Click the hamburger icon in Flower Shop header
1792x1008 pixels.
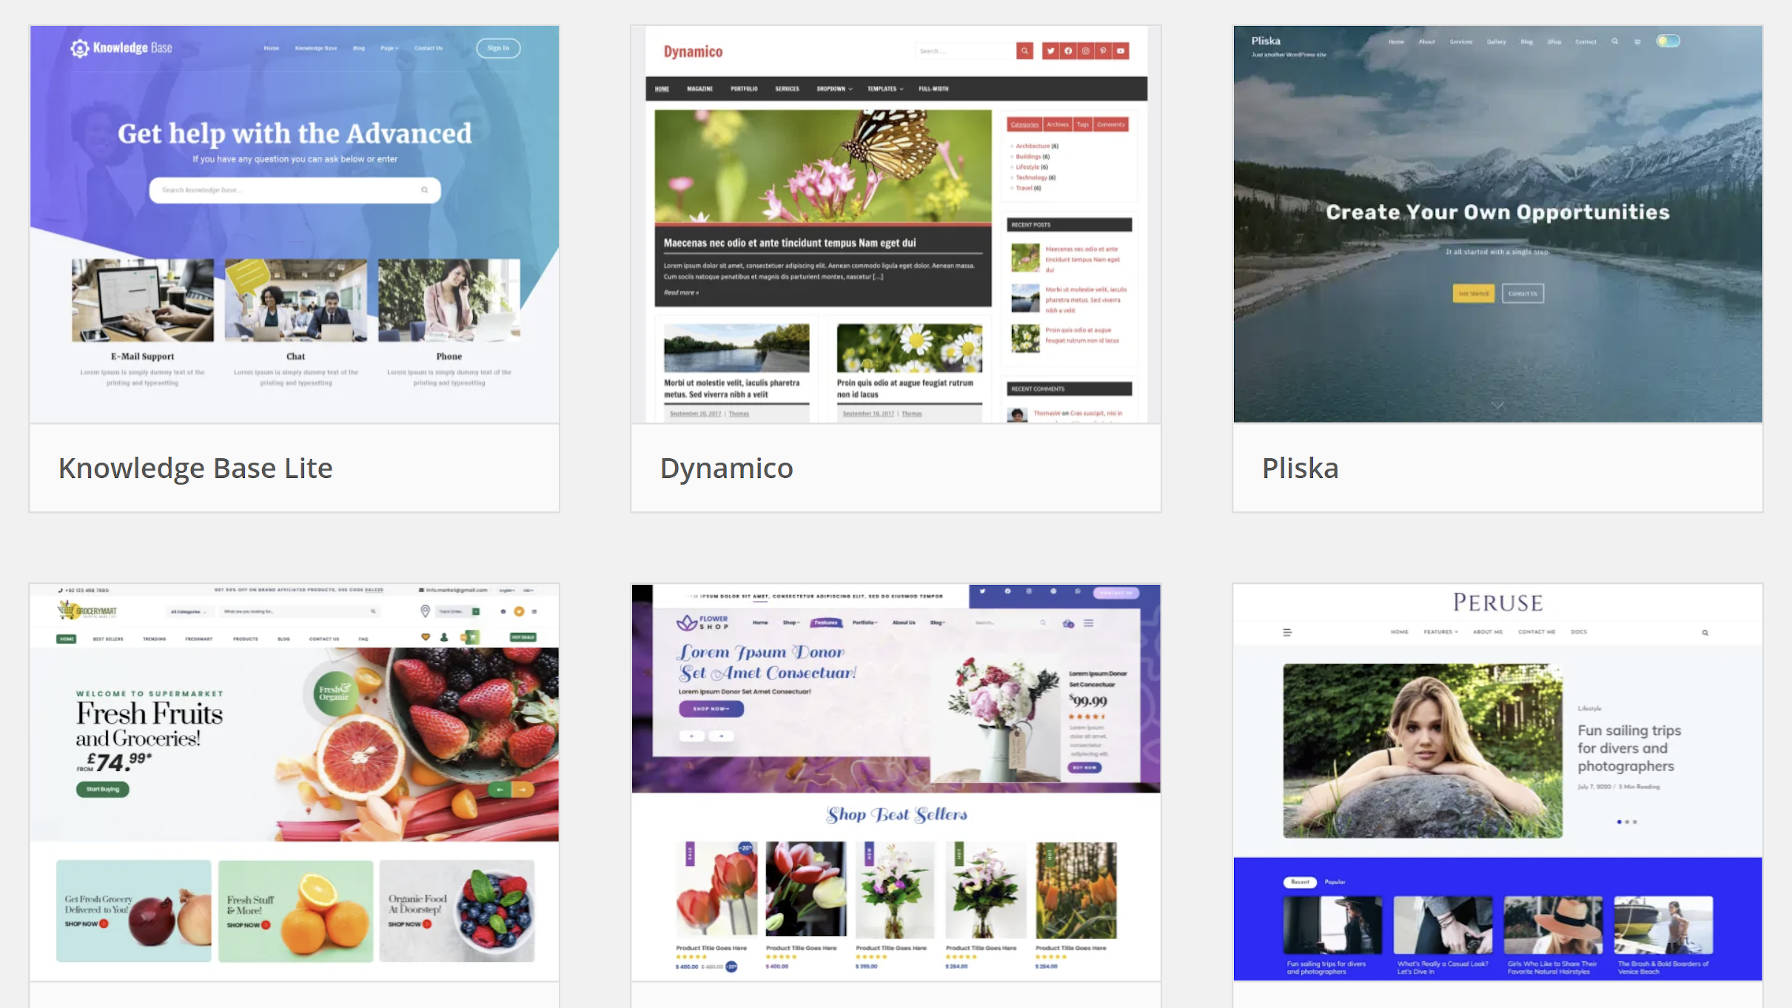pos(1089,623)
